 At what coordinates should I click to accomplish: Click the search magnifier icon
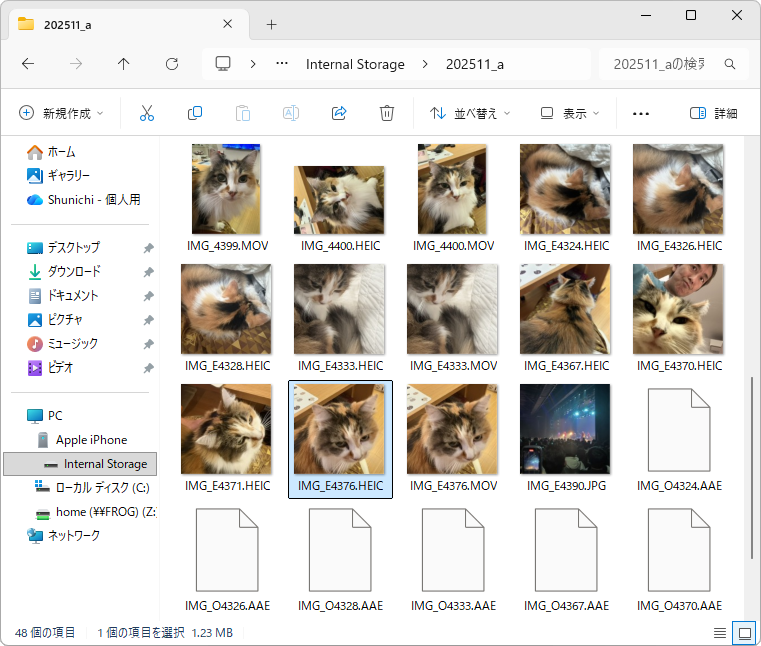click(x=729, y=64)
